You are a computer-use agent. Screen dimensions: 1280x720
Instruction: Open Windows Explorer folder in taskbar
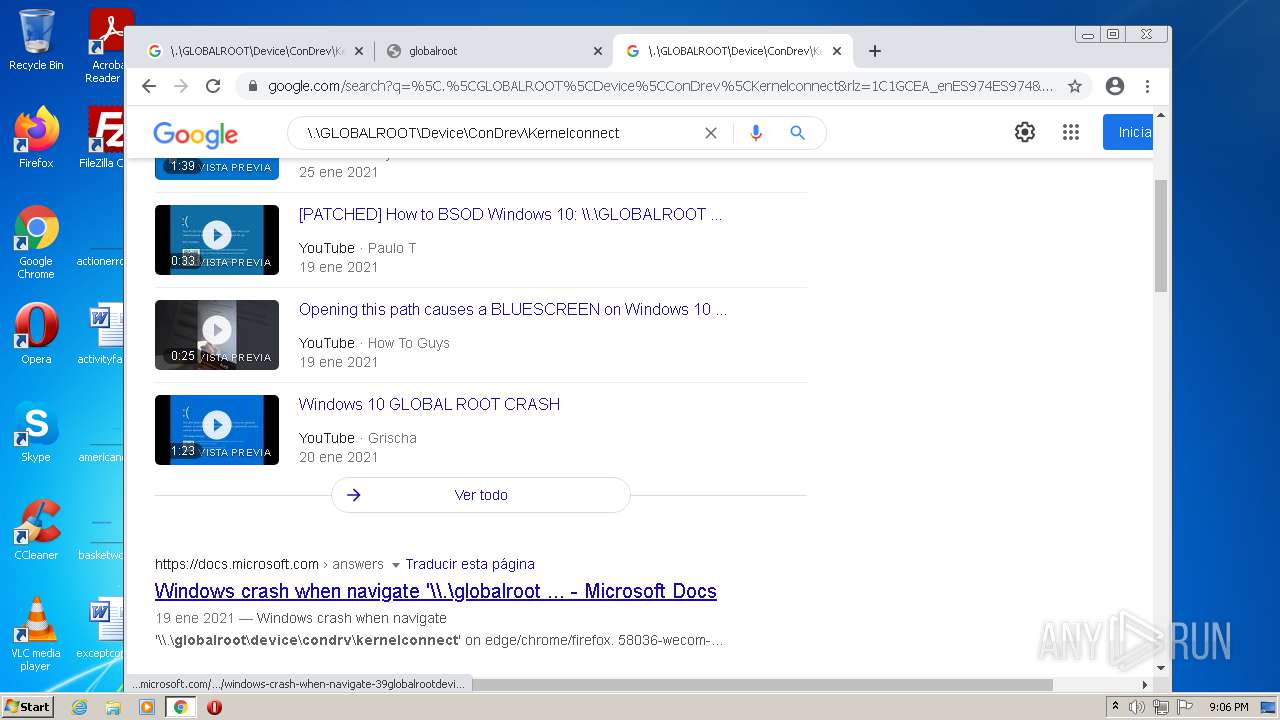(x=113, y=707)
